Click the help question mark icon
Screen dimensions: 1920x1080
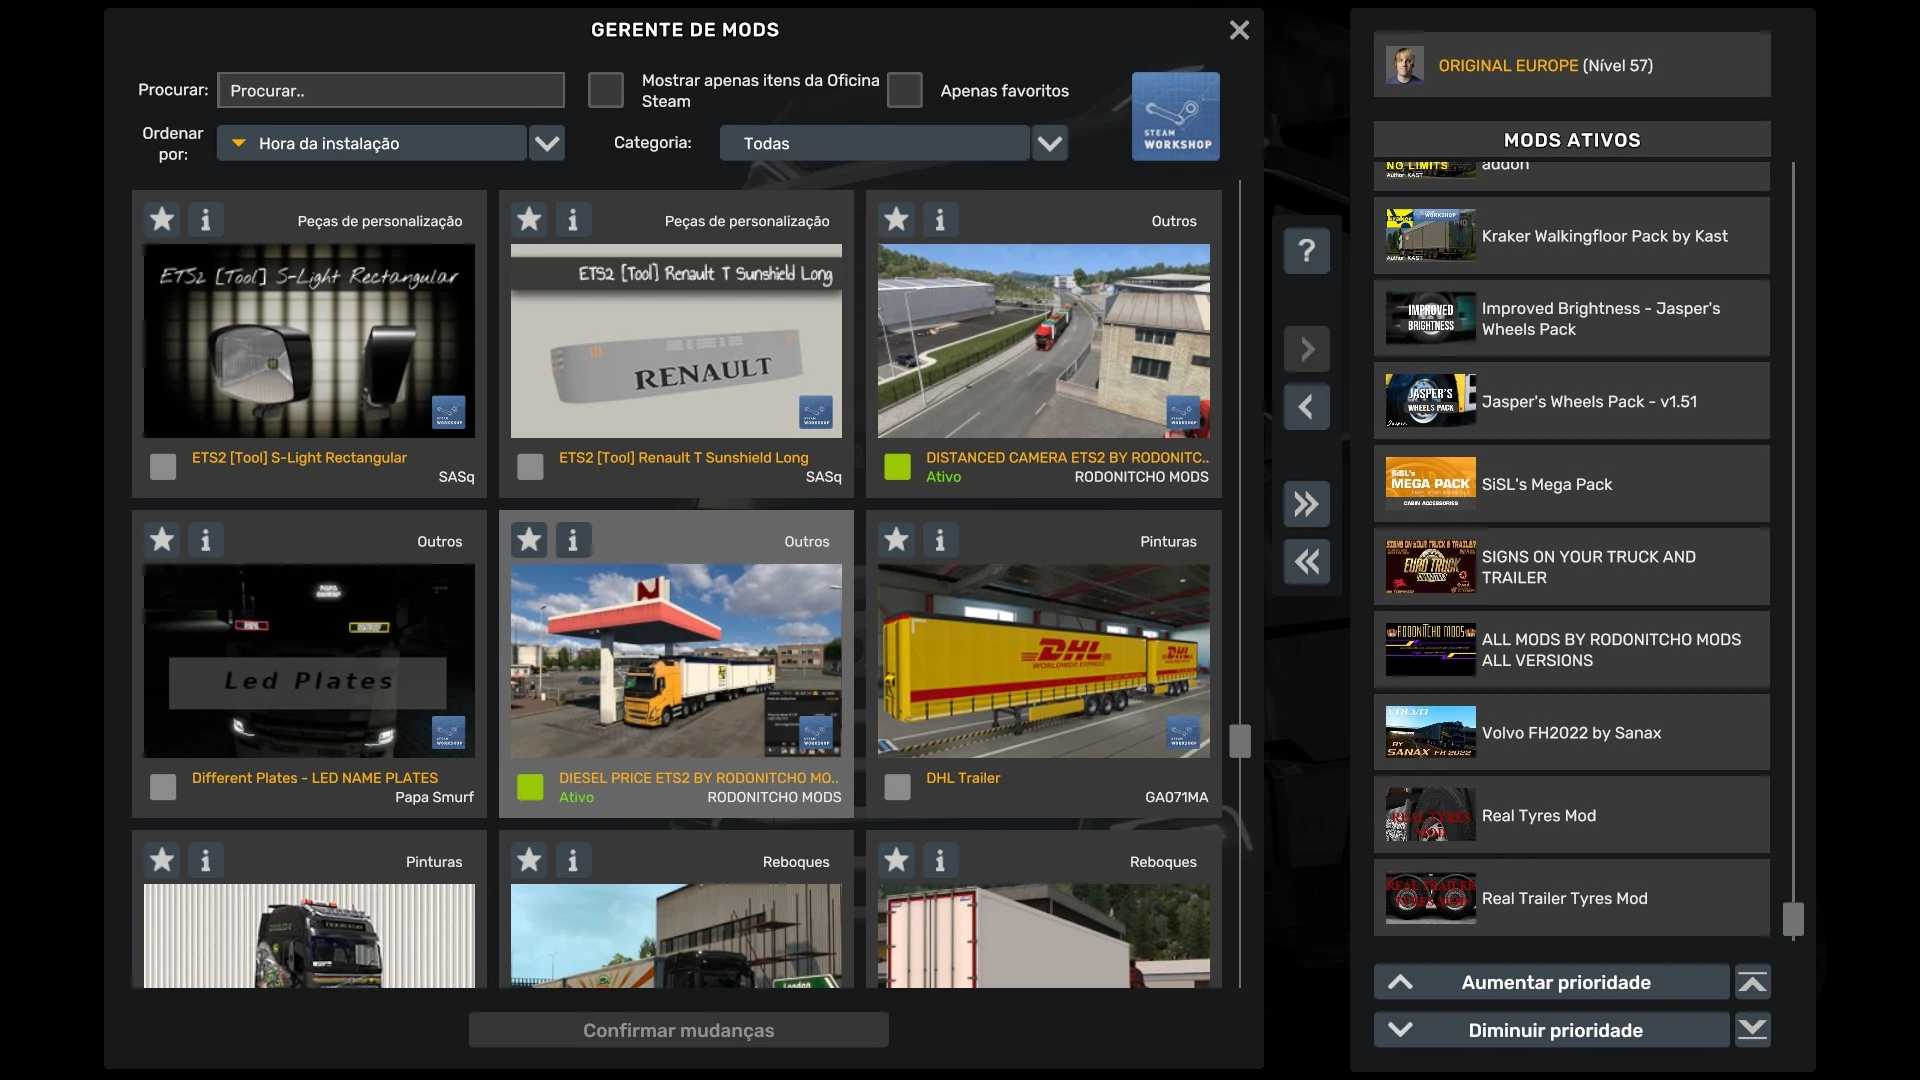1306,250
